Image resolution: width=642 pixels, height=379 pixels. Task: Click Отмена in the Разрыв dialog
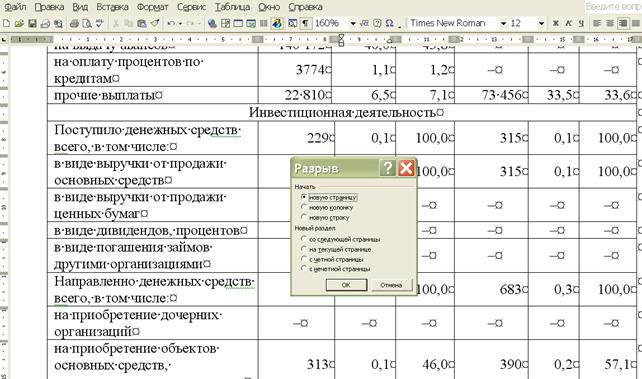tap(391, 285)
